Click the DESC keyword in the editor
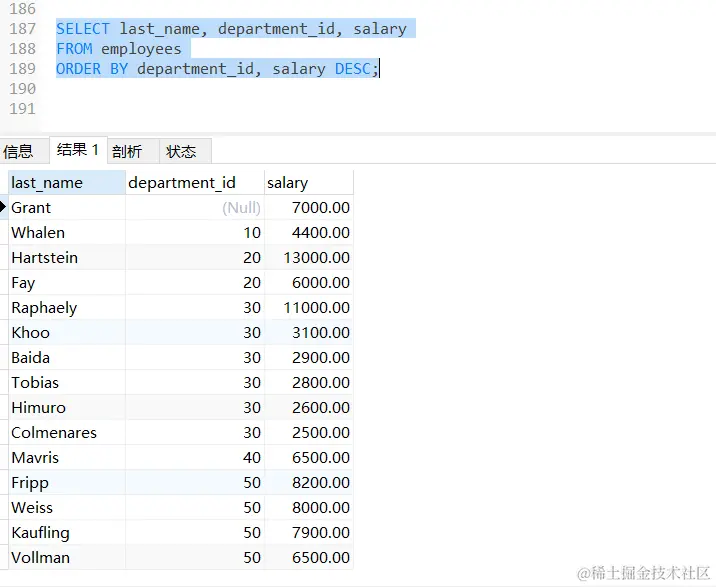 coord(353,69)
